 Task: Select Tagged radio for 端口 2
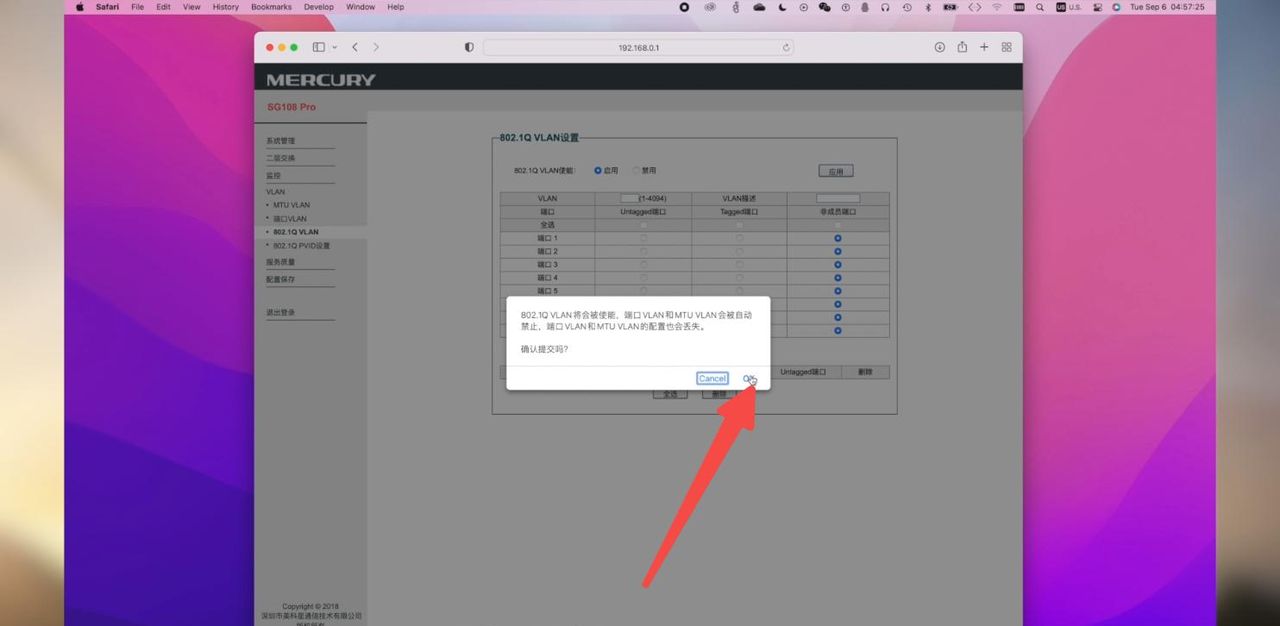739,251
